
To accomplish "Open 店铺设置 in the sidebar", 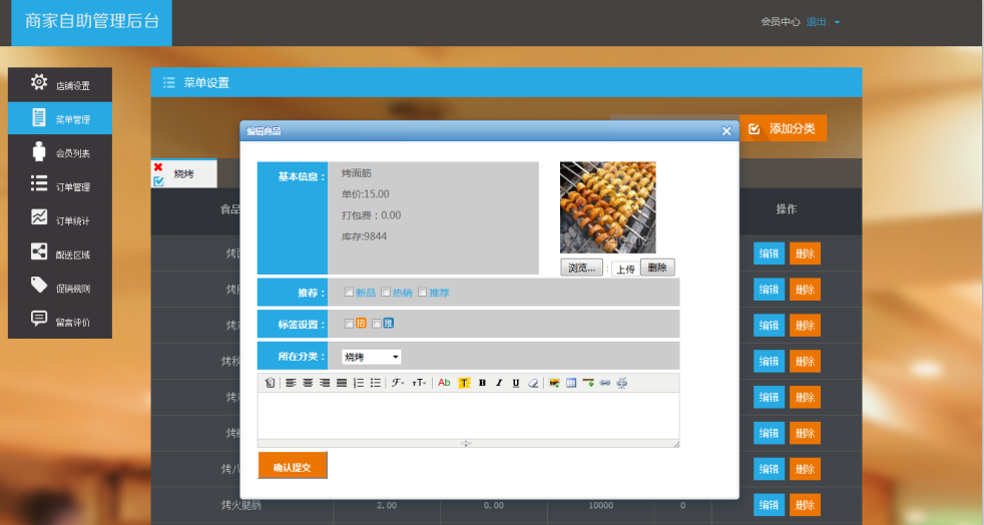I will click(x=60, y=85).
